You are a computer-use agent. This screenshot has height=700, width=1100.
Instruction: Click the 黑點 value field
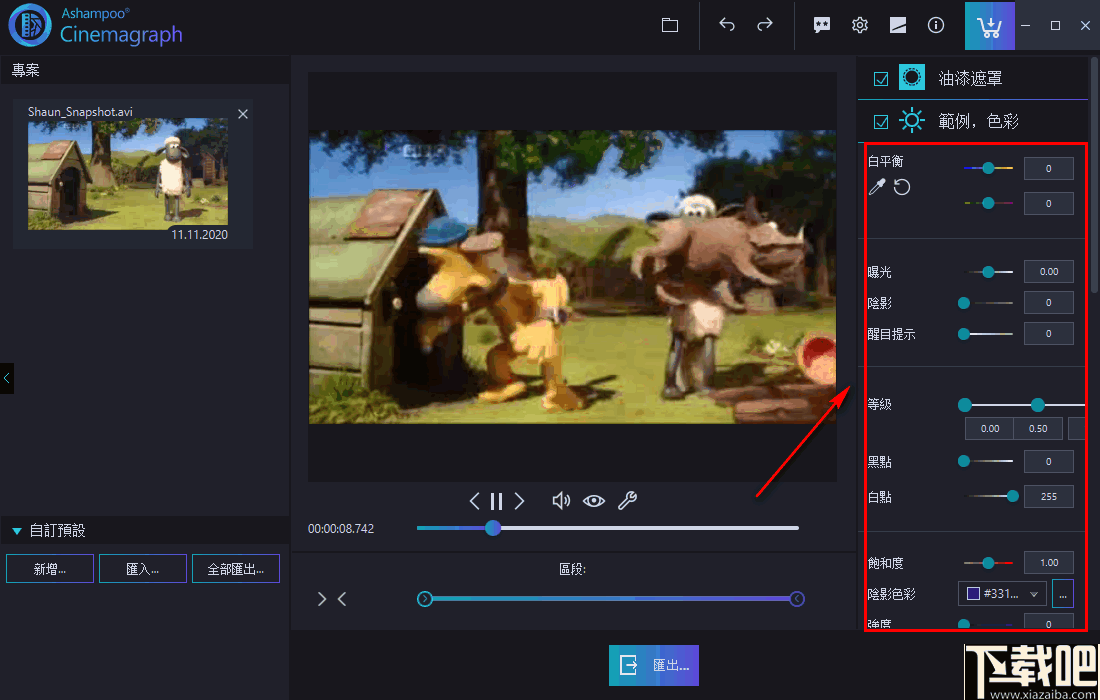pos(1049,462)
